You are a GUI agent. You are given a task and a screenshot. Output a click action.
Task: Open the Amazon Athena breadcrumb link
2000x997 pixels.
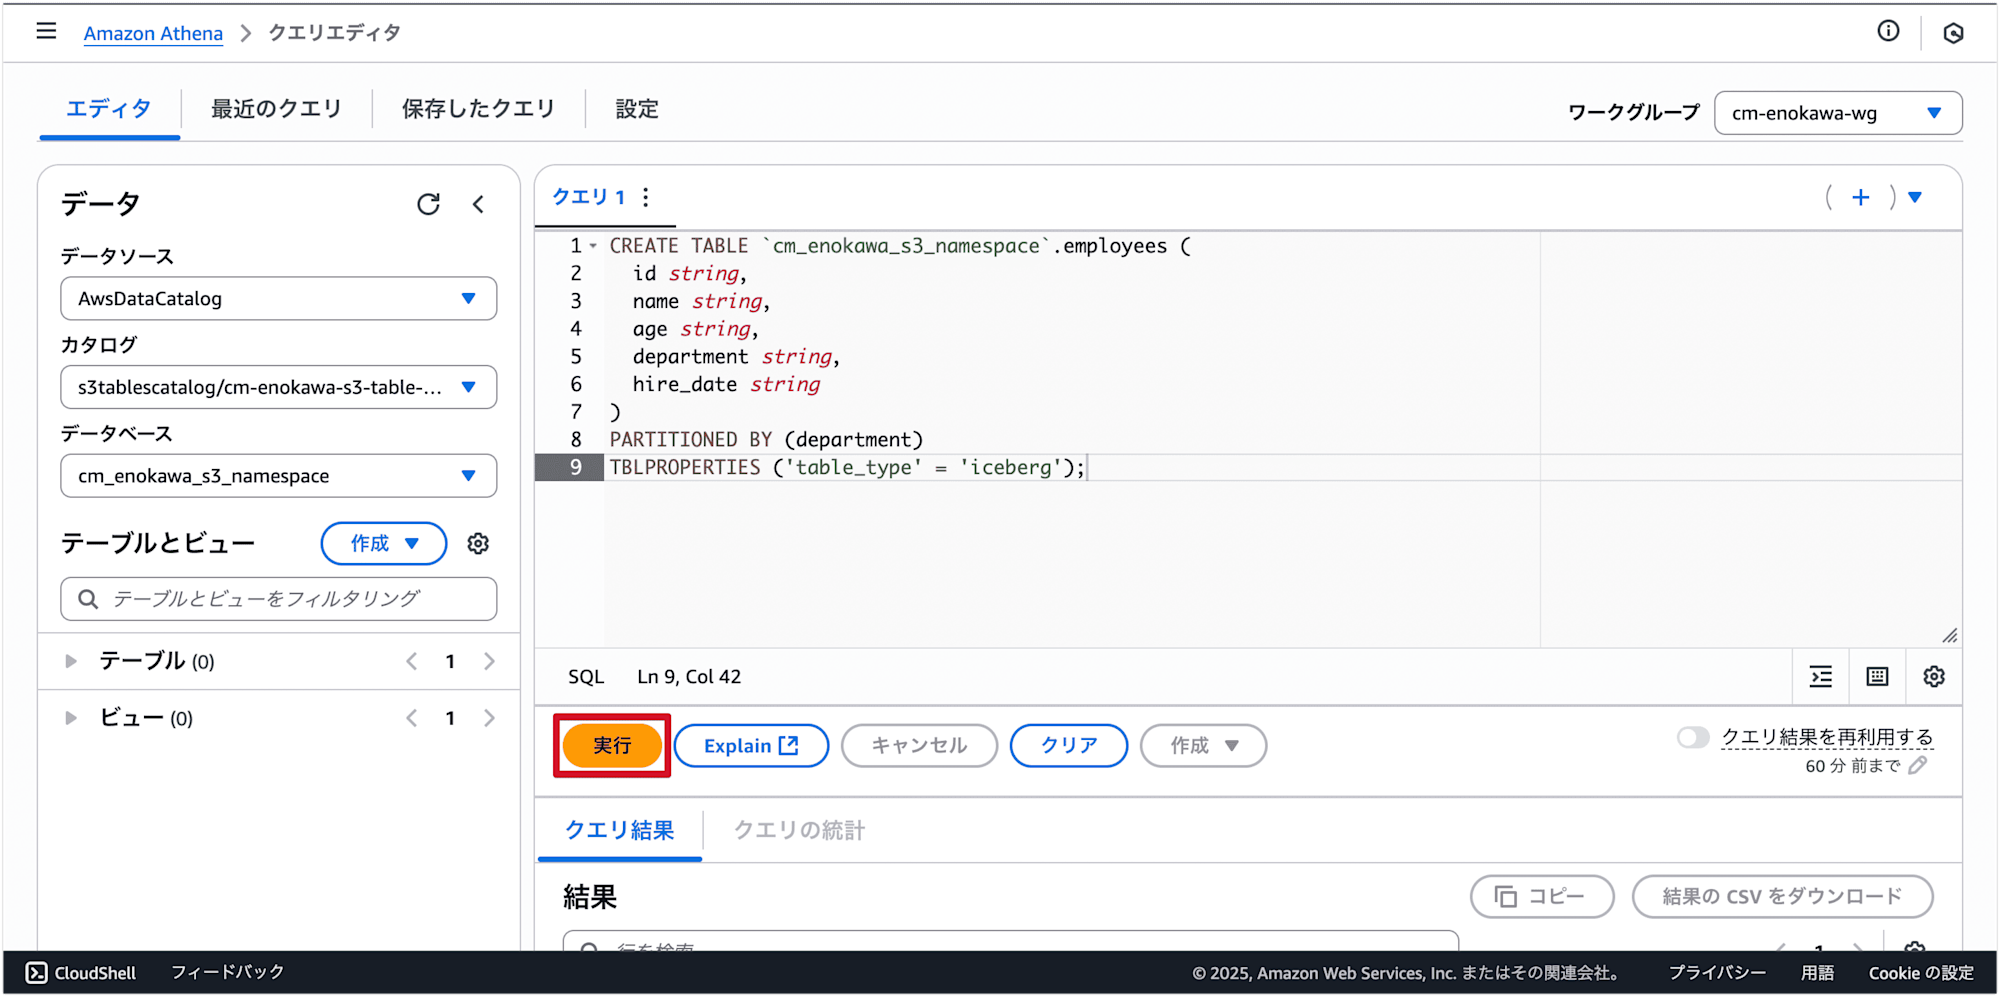[x=153, y=33]
